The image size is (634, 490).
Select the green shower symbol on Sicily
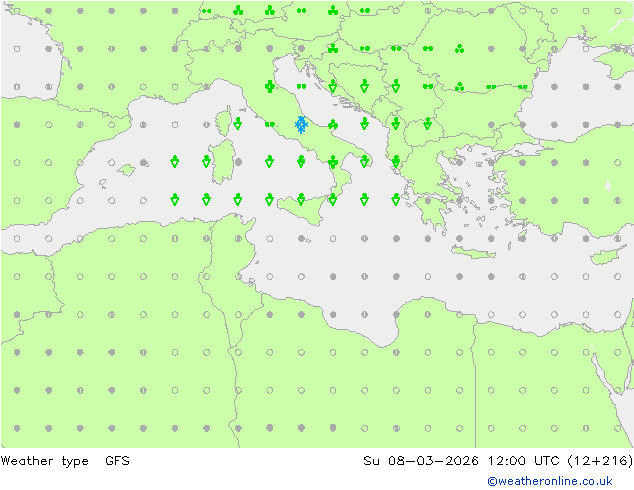click(301, 199)
